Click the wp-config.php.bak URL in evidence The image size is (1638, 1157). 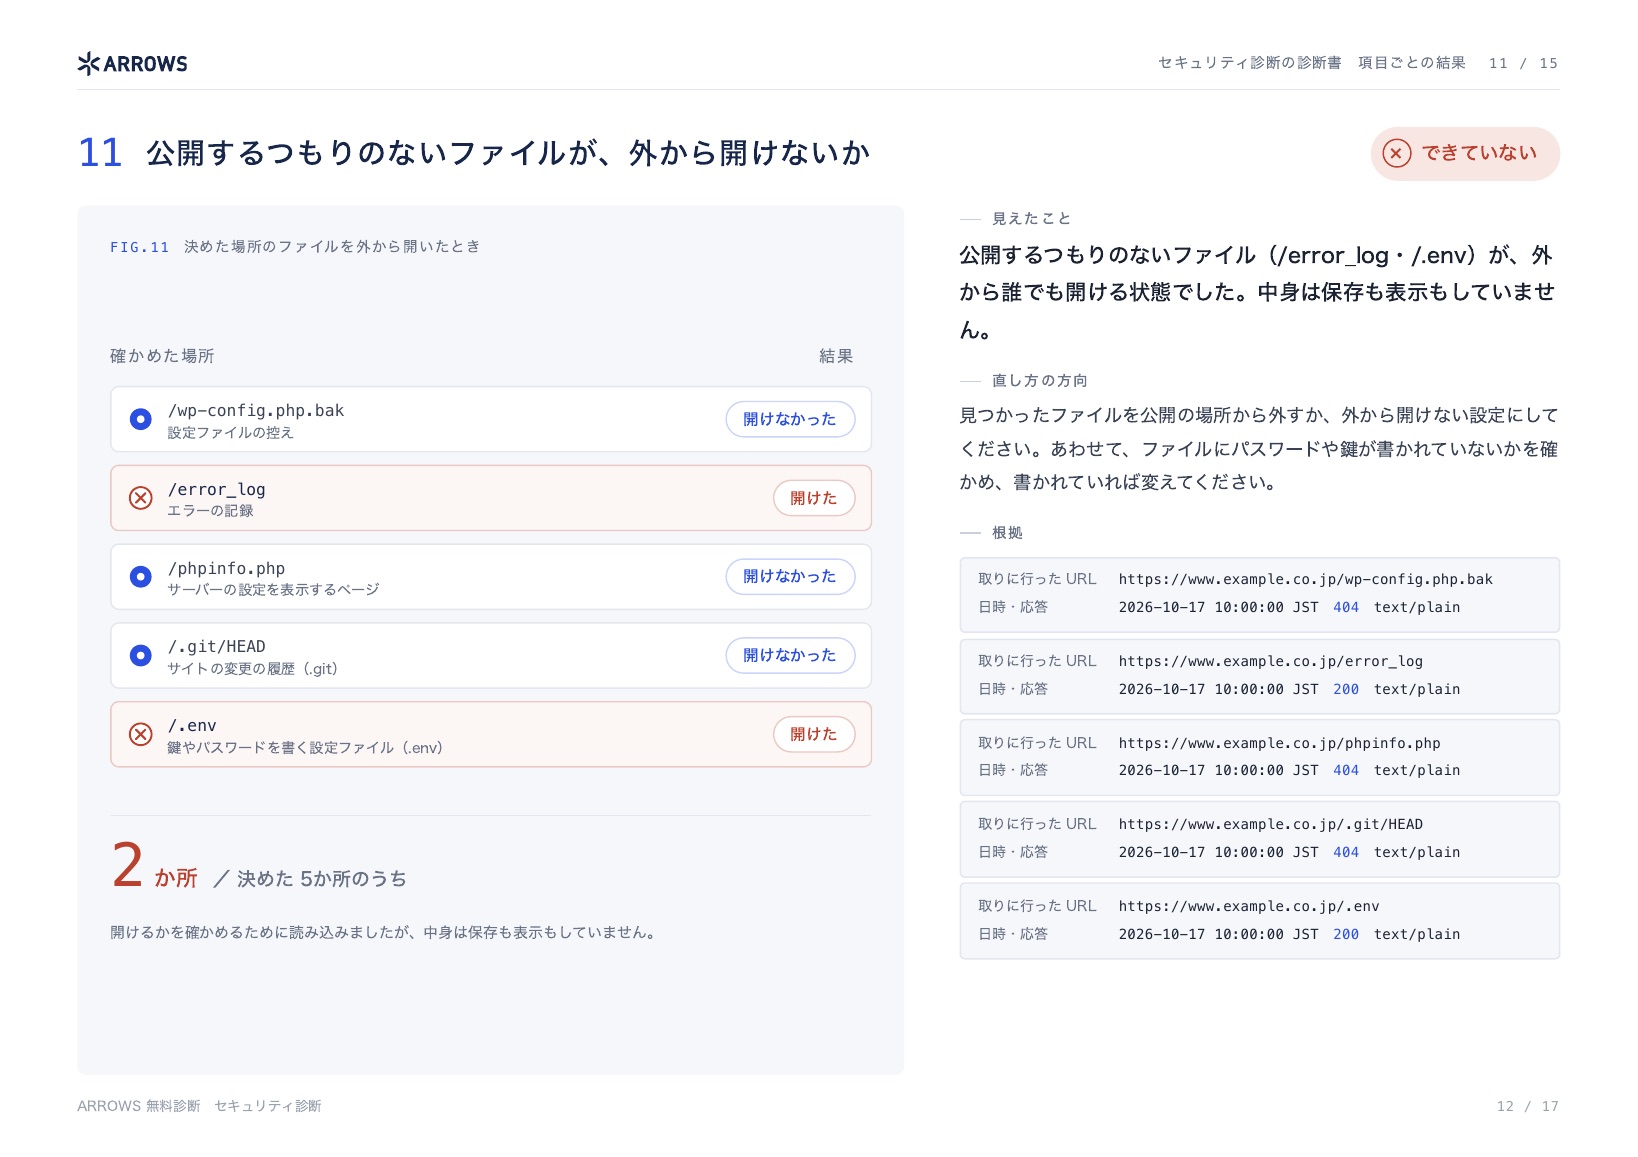coord(1305,579)
